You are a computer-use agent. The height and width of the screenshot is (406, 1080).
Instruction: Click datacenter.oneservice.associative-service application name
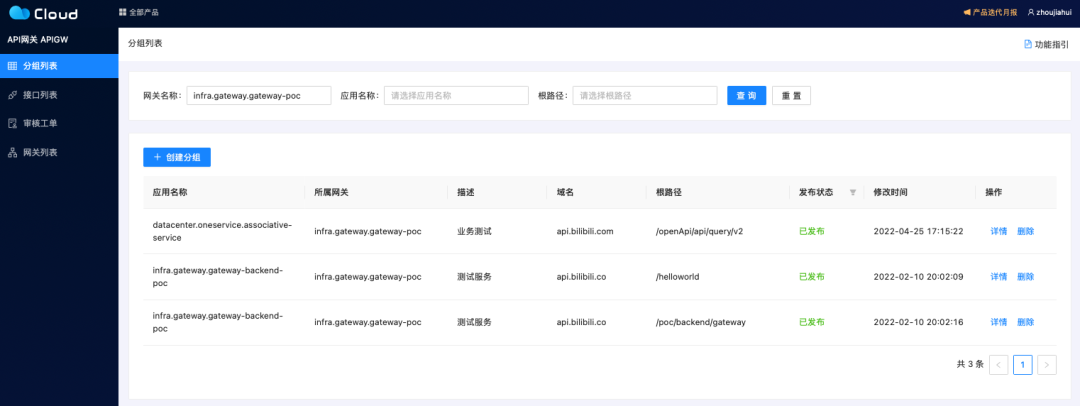pyautogui.click(x=222, y=232)
